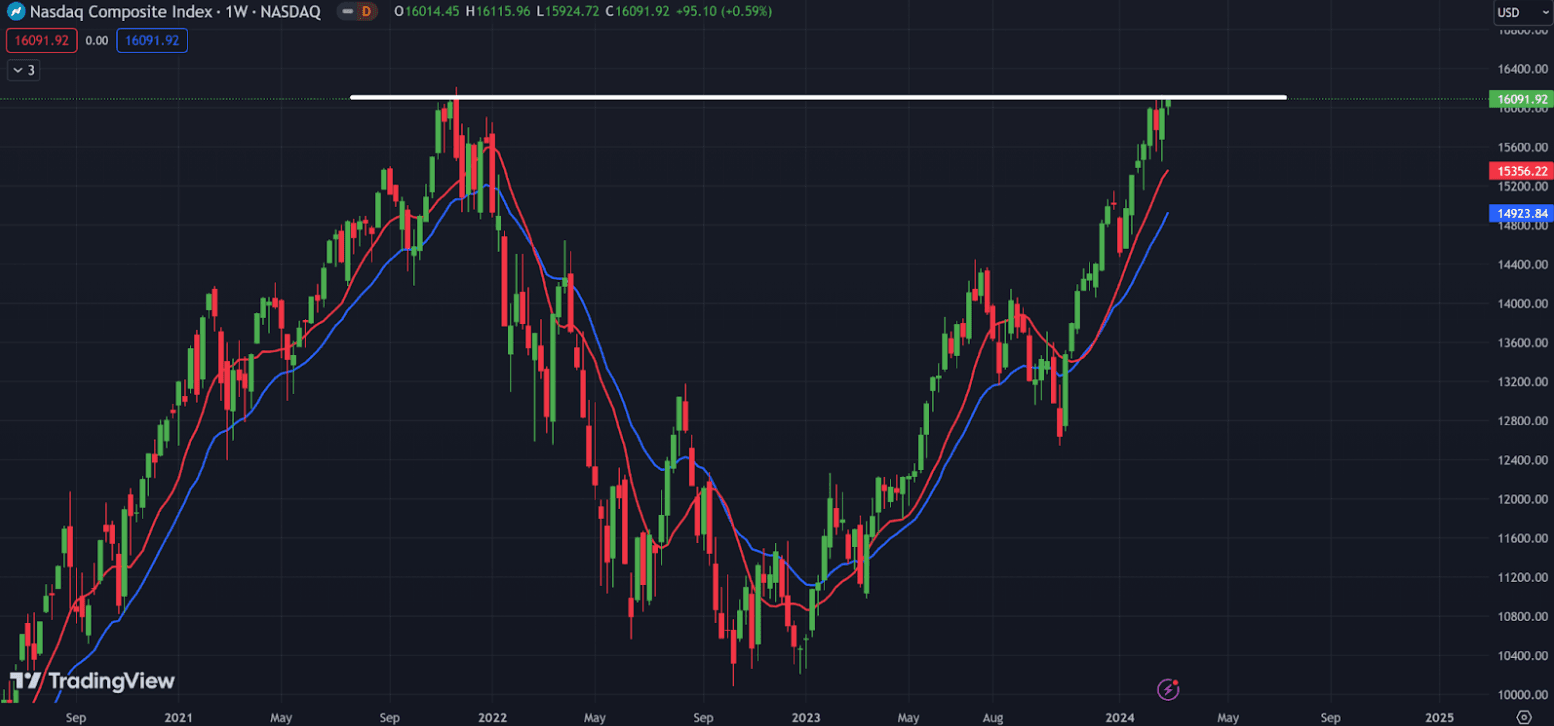
Task: Click the green 16091.92 current price label
Action: click(1519, 99)
